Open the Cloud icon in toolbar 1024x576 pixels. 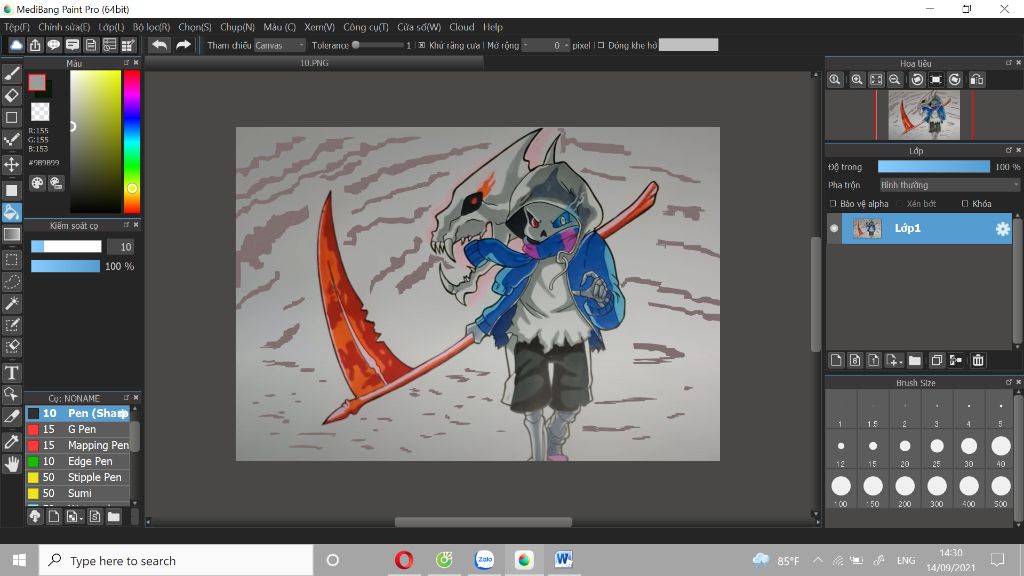[16, 45]
